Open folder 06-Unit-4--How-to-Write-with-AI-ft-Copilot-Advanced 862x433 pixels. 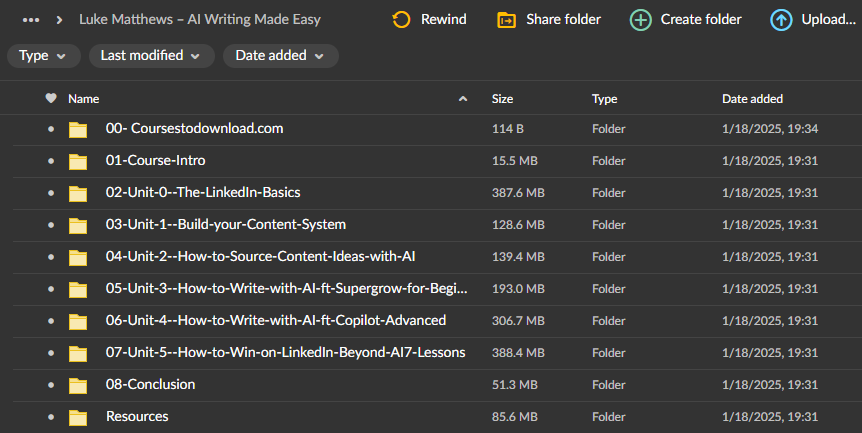coord(276,320)
